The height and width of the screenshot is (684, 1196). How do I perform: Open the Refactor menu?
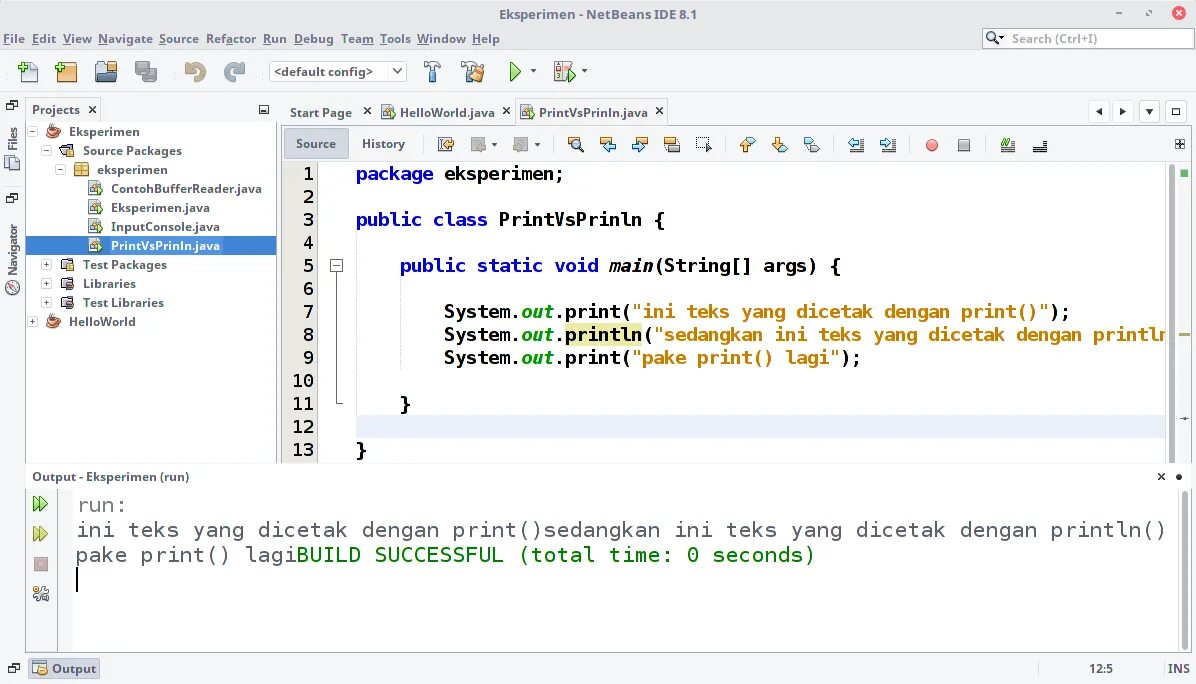pos(230,38)
